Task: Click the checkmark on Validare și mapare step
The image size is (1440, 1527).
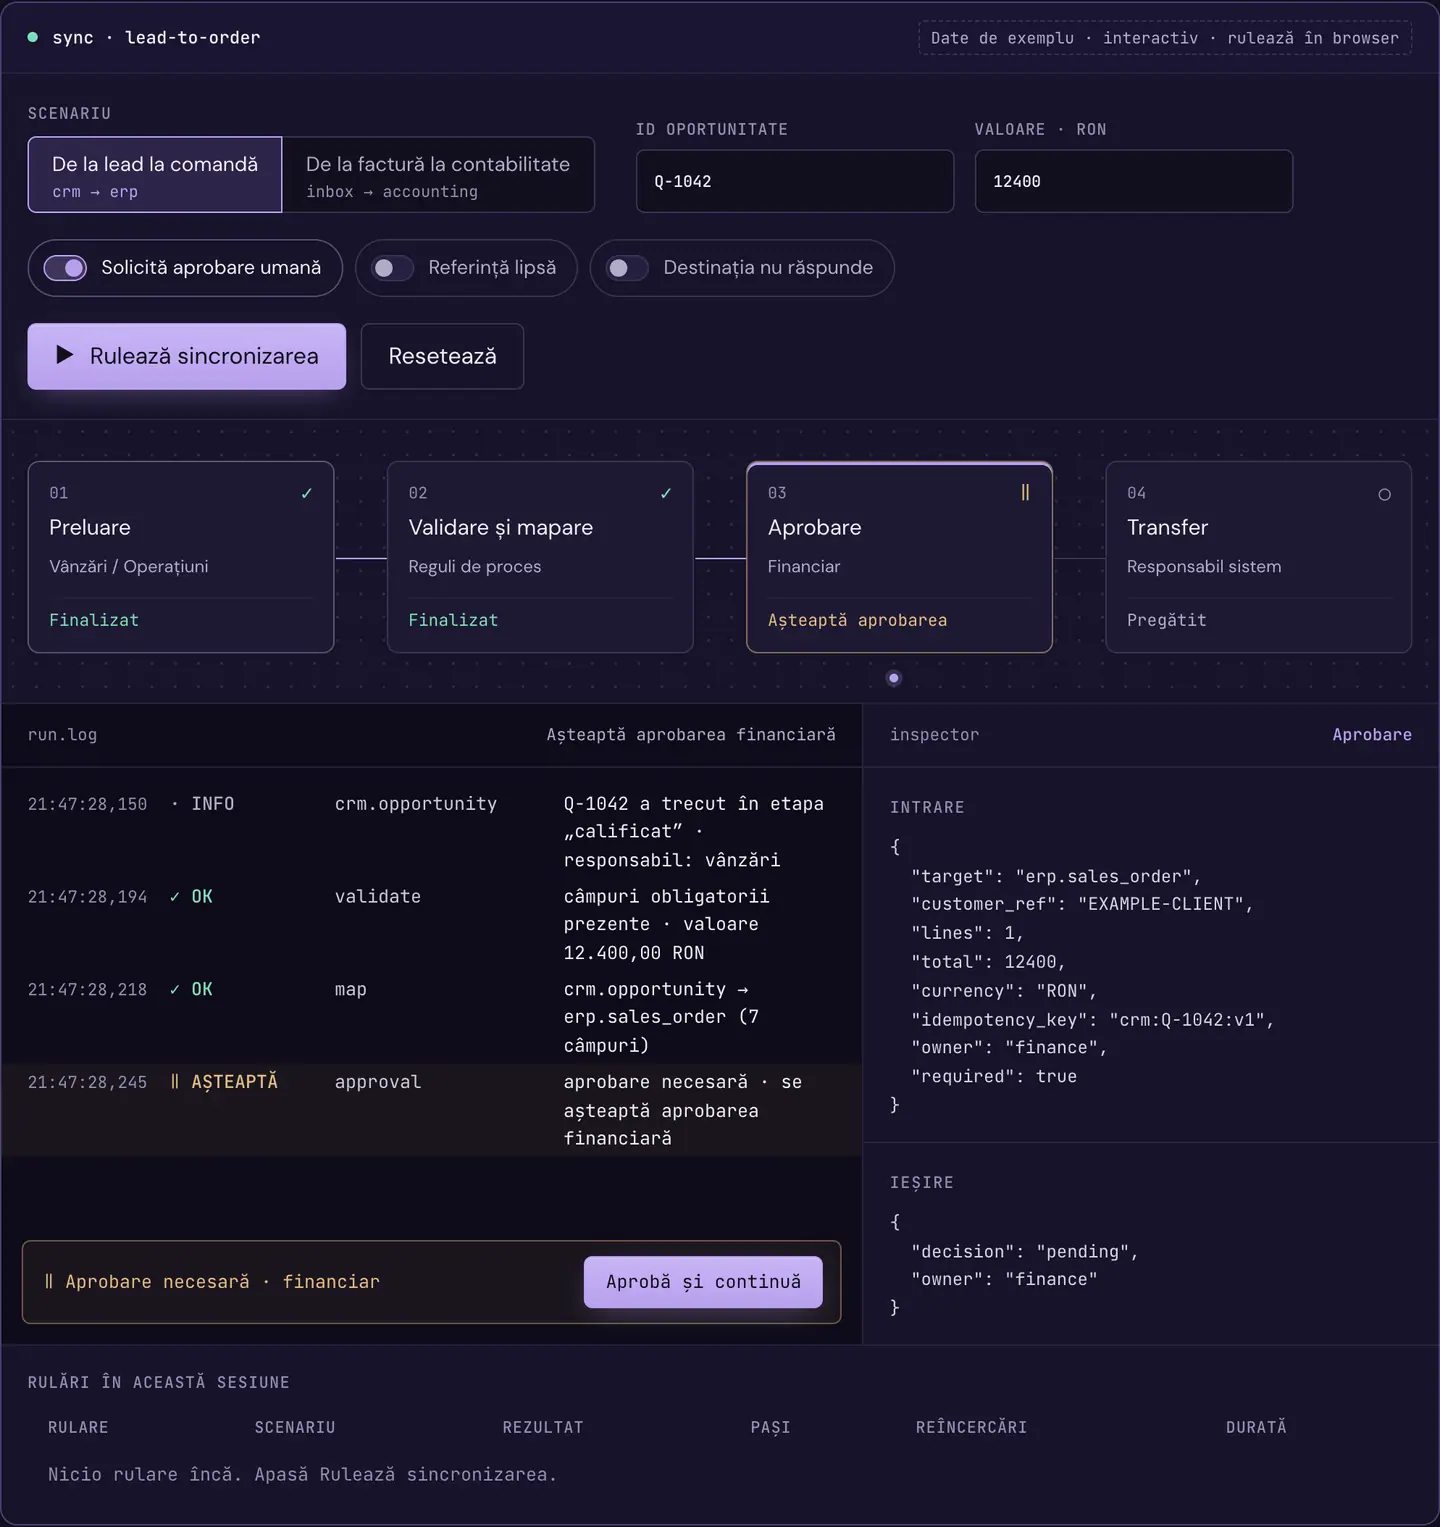Action: pyautogui.click(x=666, y=493)
